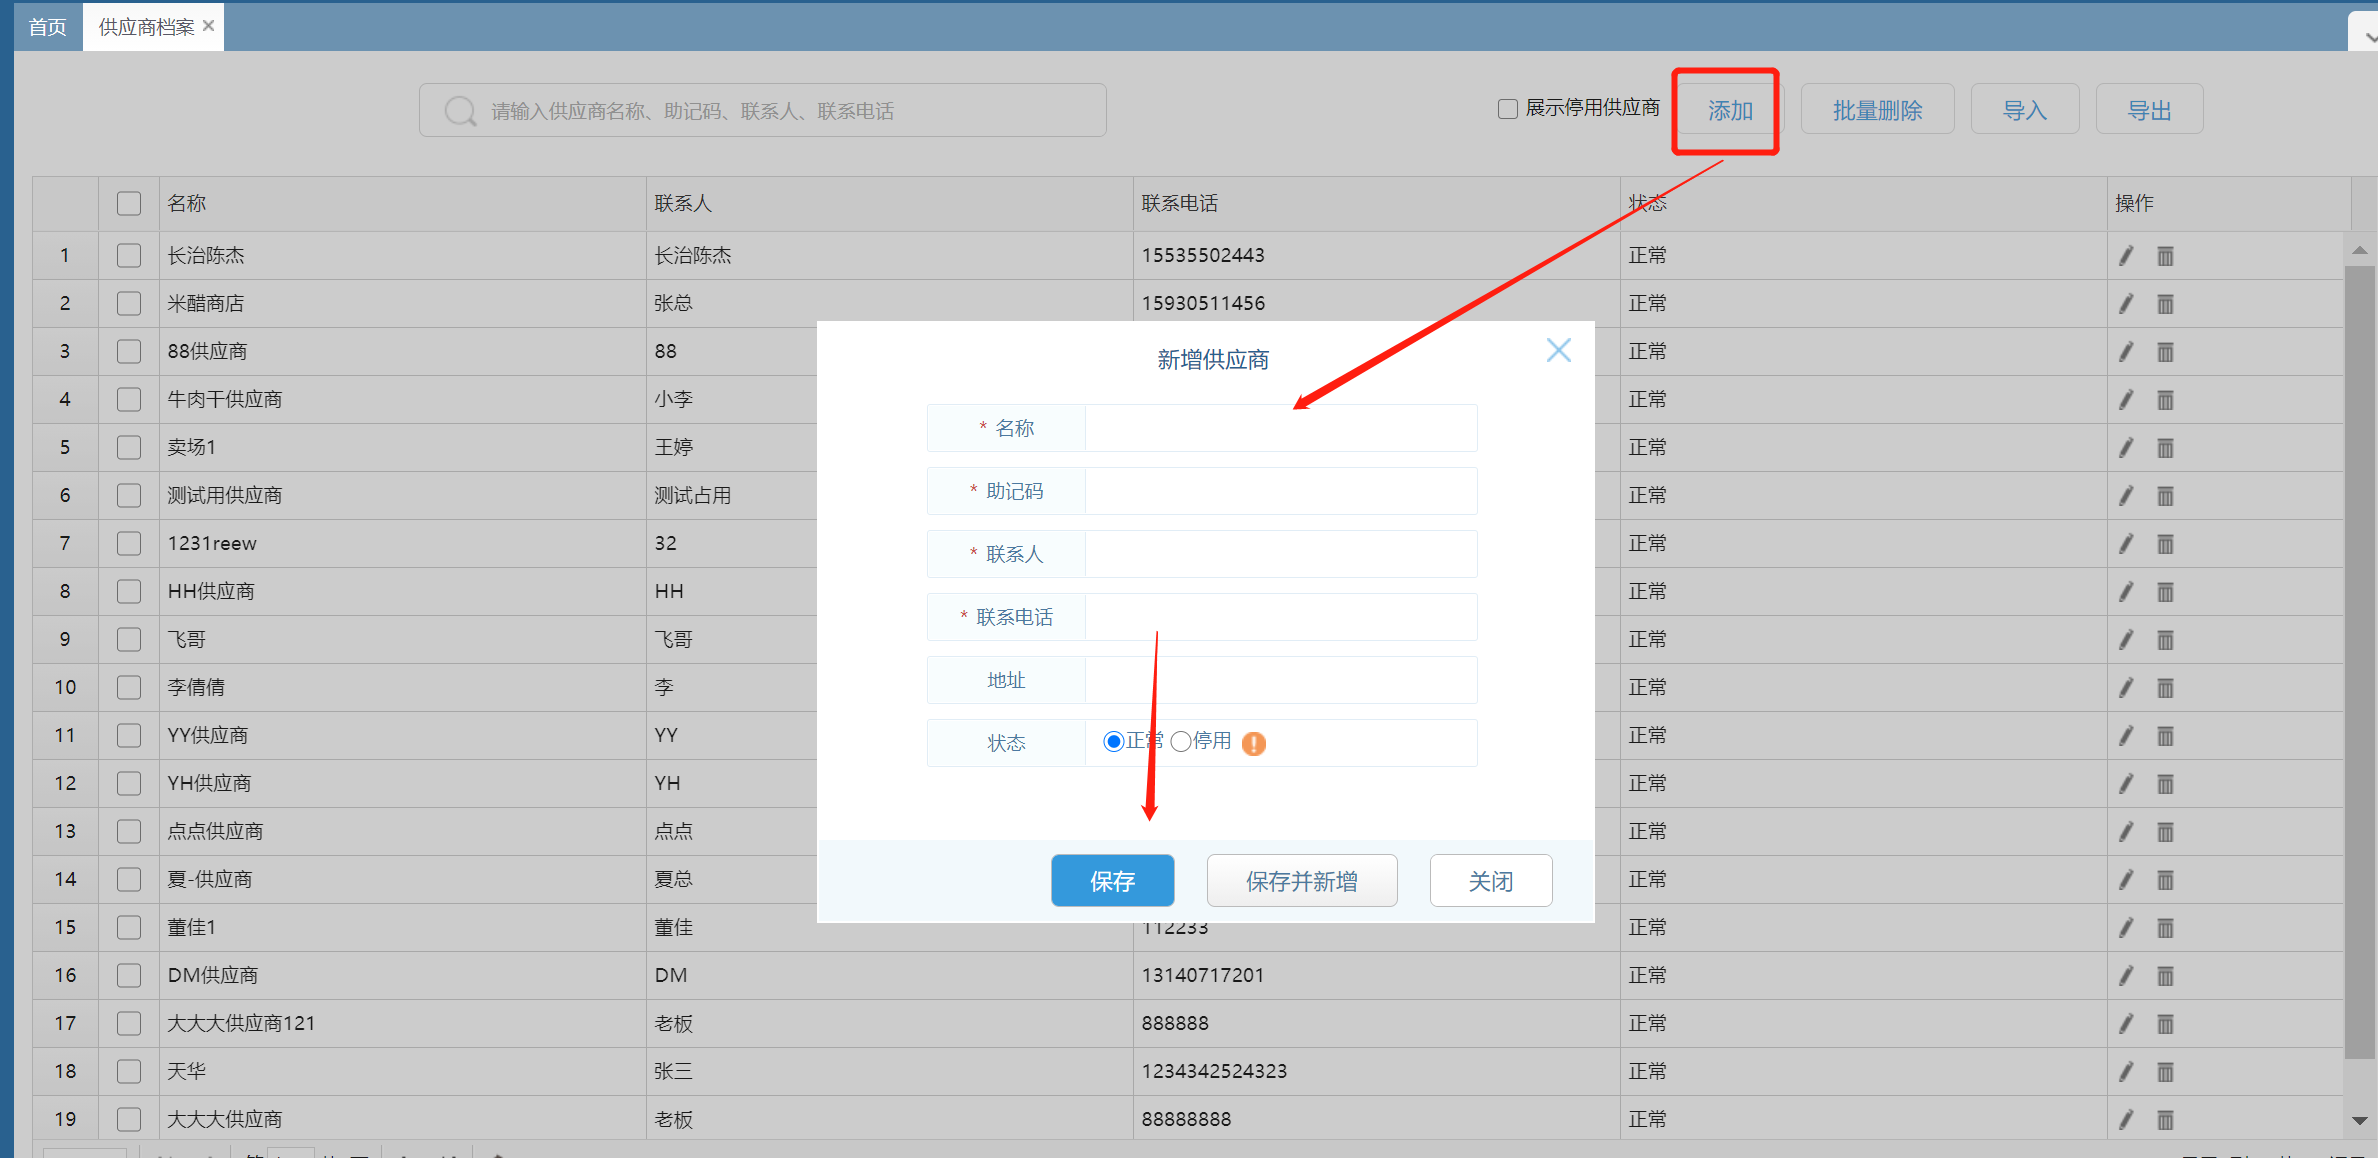Switch to 供应商档案 tab
The width and height of the screenshot is (2378, 1158).
[146, 27]
